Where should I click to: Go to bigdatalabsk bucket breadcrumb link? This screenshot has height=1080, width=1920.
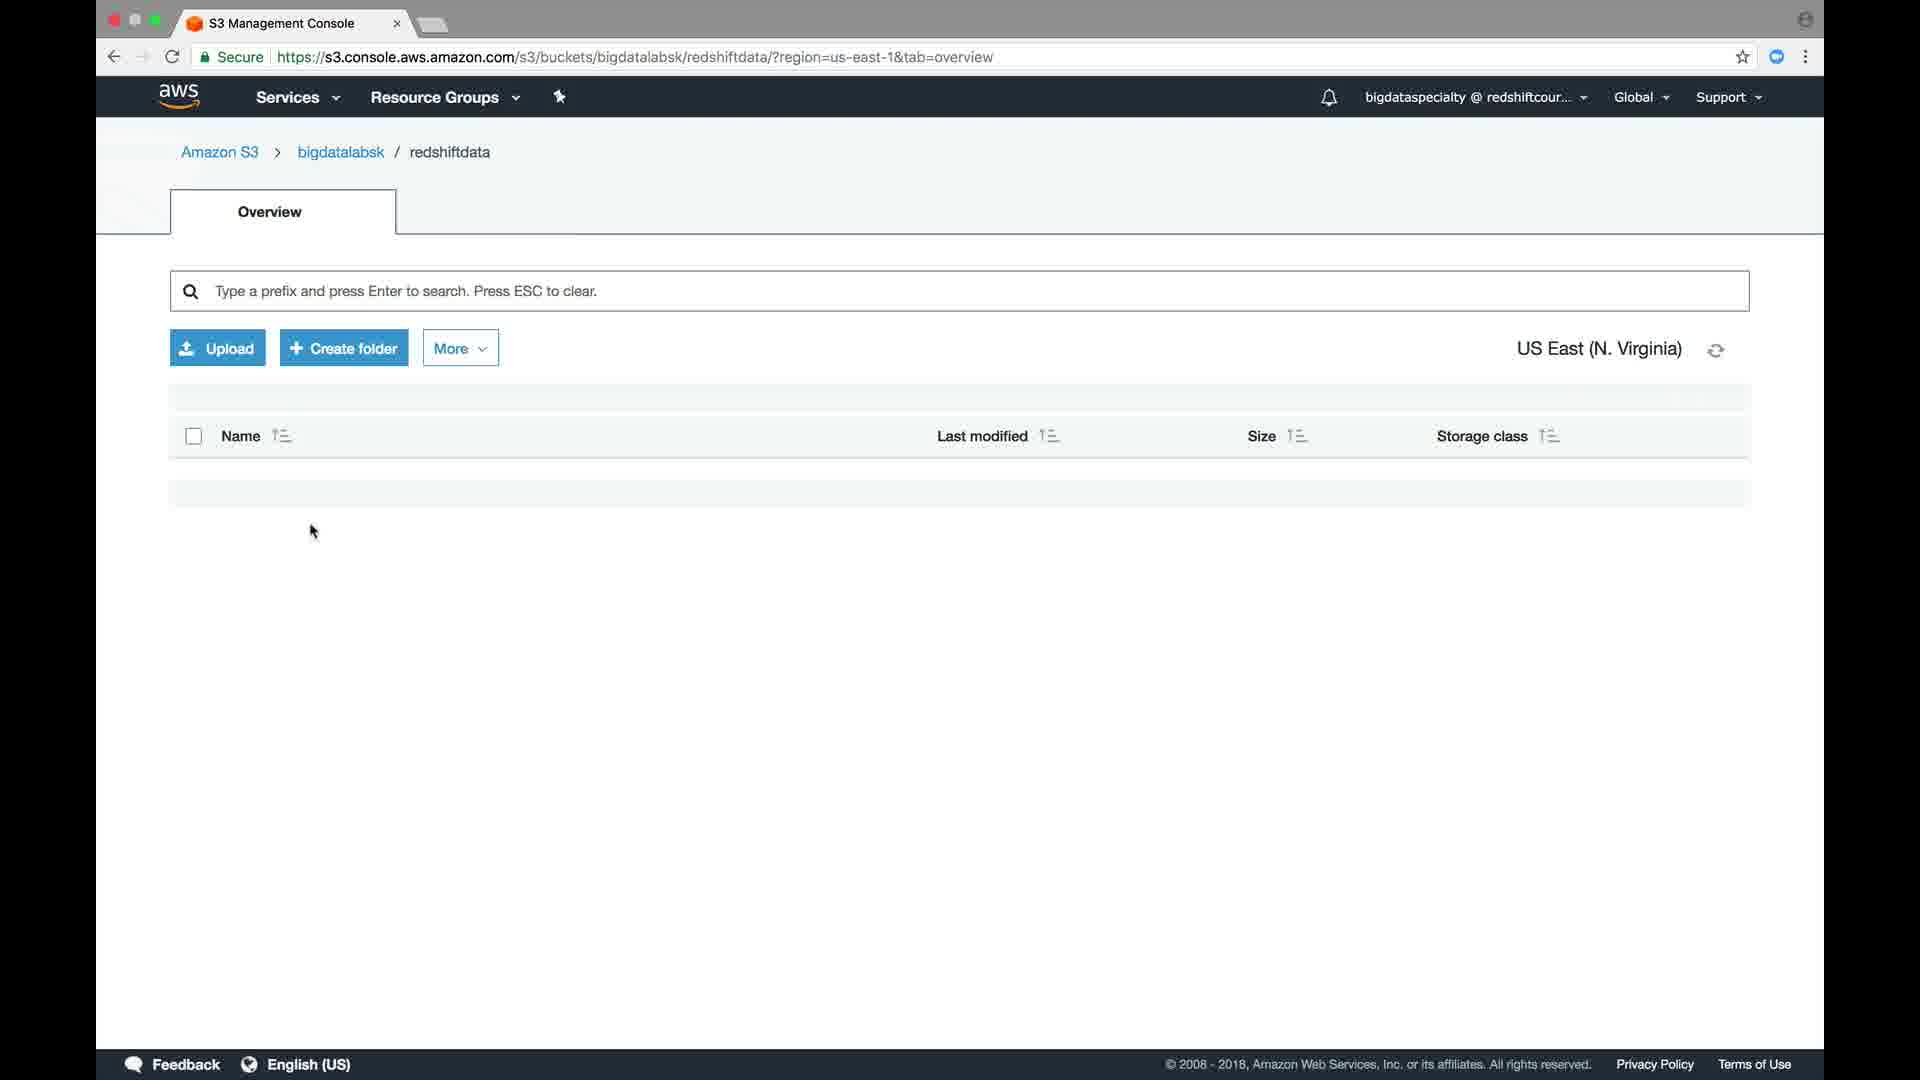click(340, 152)
